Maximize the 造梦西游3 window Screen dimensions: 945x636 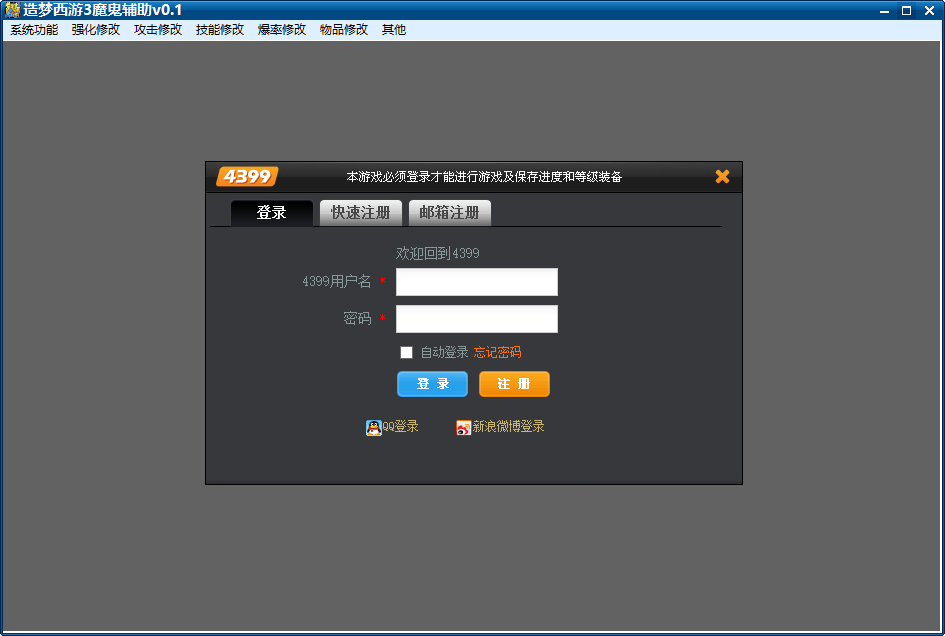906,10
